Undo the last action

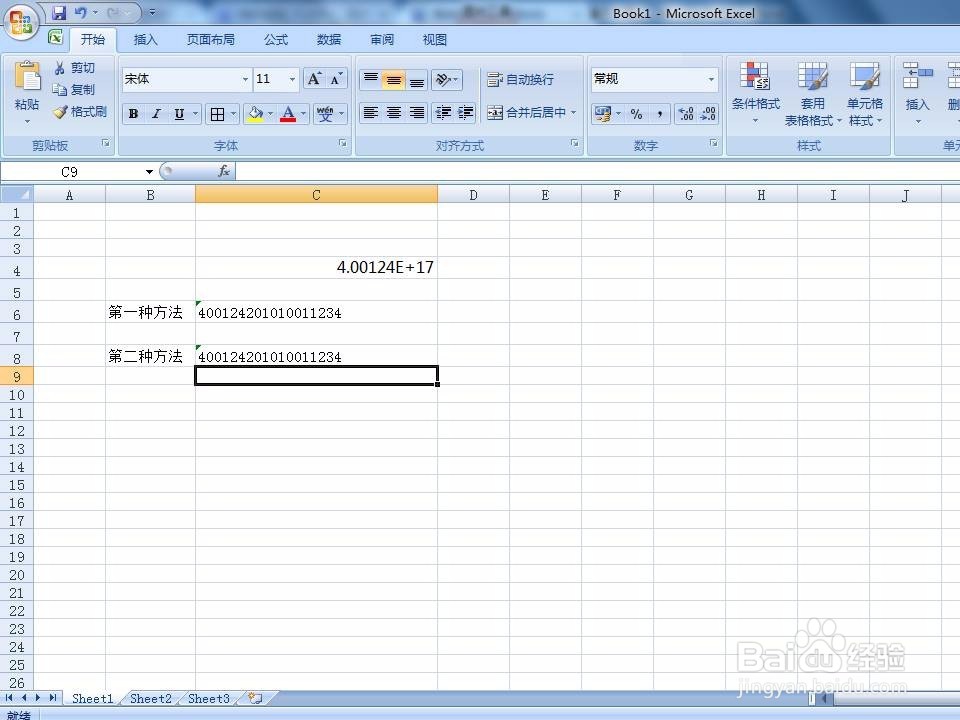click(x=81, y=12)
